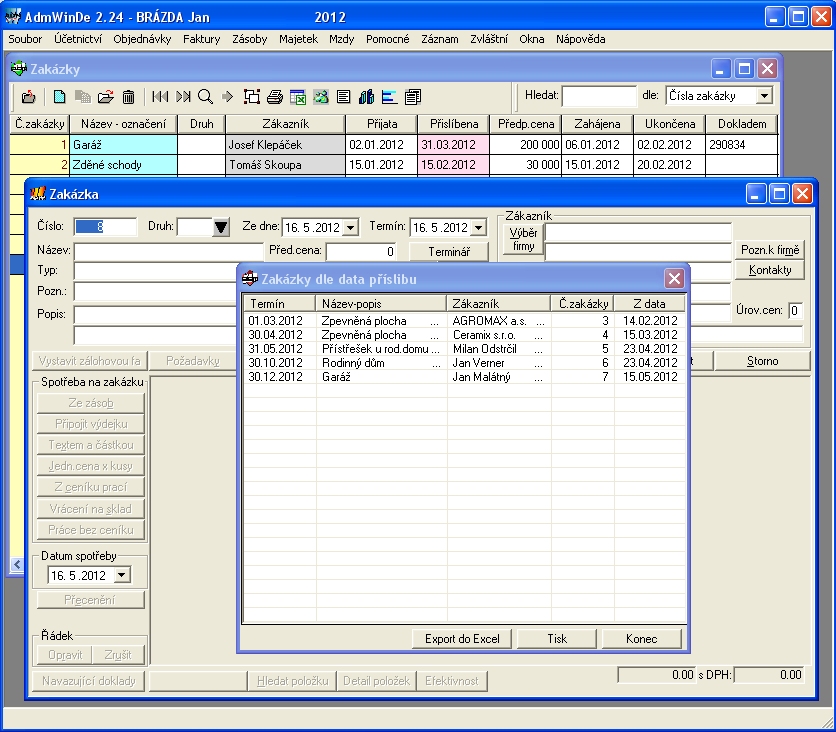
Task: Click the exit/close-form toolbar icon in Zakázky
Action: pyautogui.click(x=28, y=96)
